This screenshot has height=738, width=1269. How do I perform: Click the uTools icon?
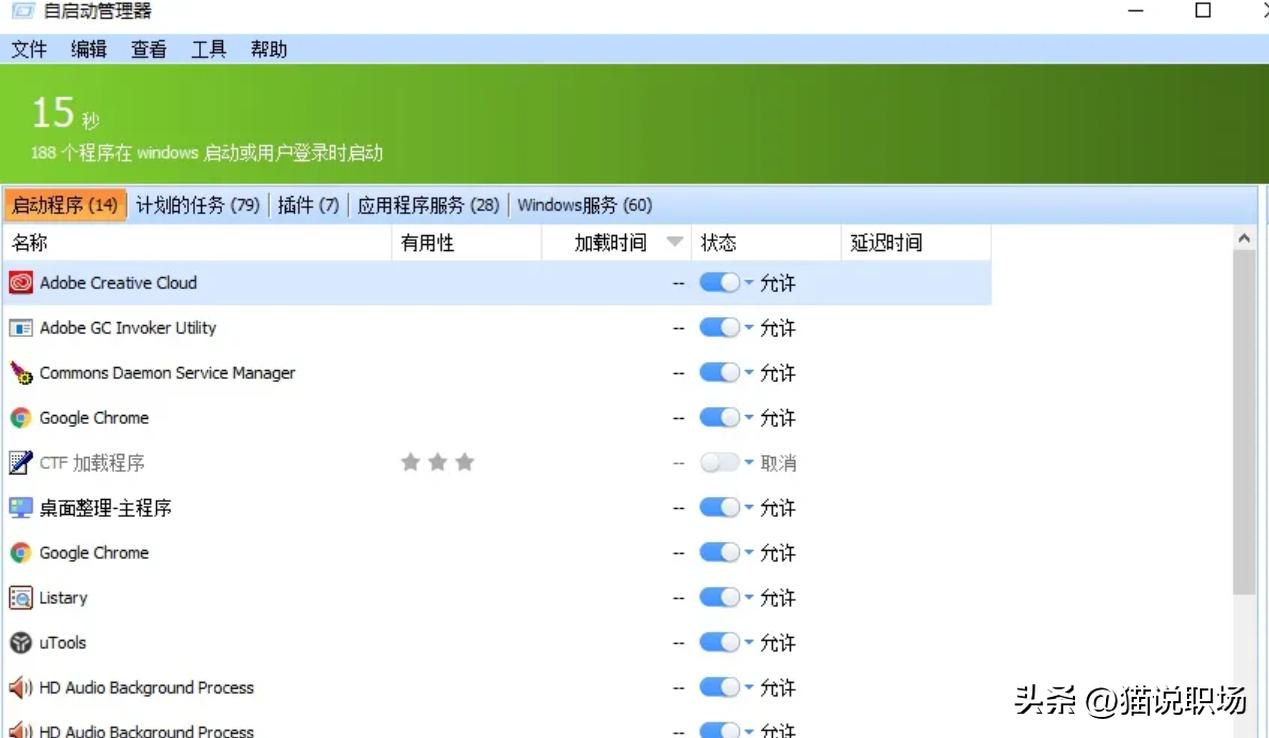22,642
